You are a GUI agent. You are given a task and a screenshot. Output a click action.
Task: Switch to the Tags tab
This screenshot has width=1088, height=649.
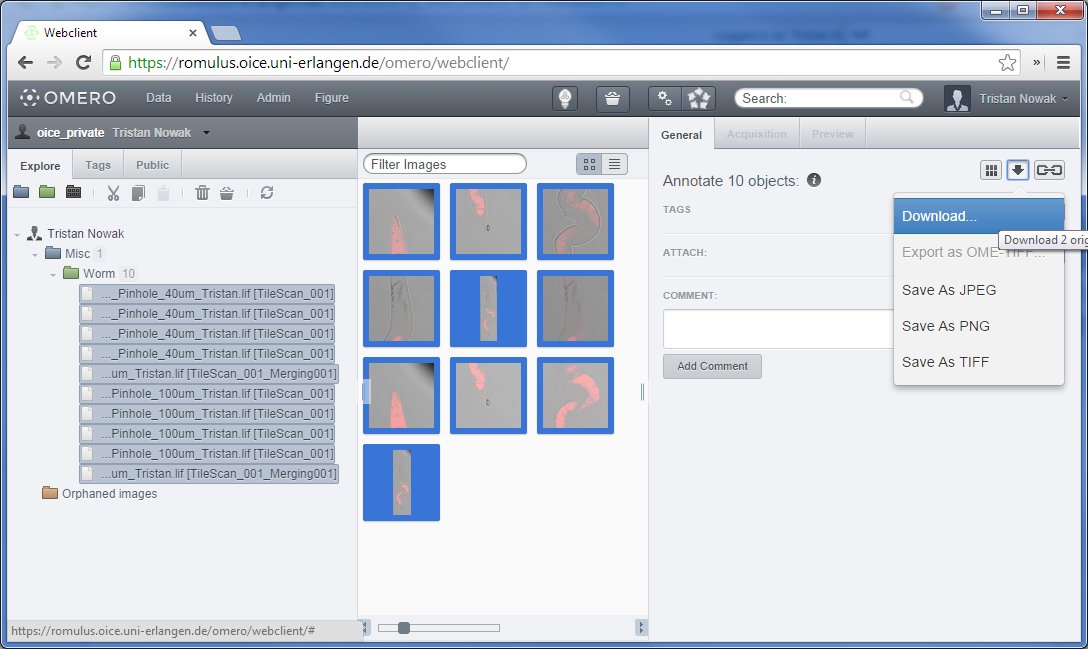(98, 165)
